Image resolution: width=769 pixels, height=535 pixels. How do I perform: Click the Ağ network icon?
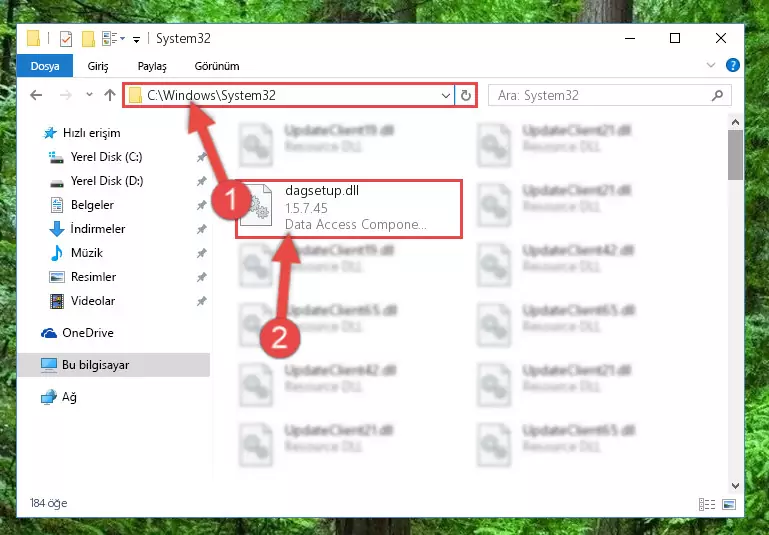[x=49, y=397]
